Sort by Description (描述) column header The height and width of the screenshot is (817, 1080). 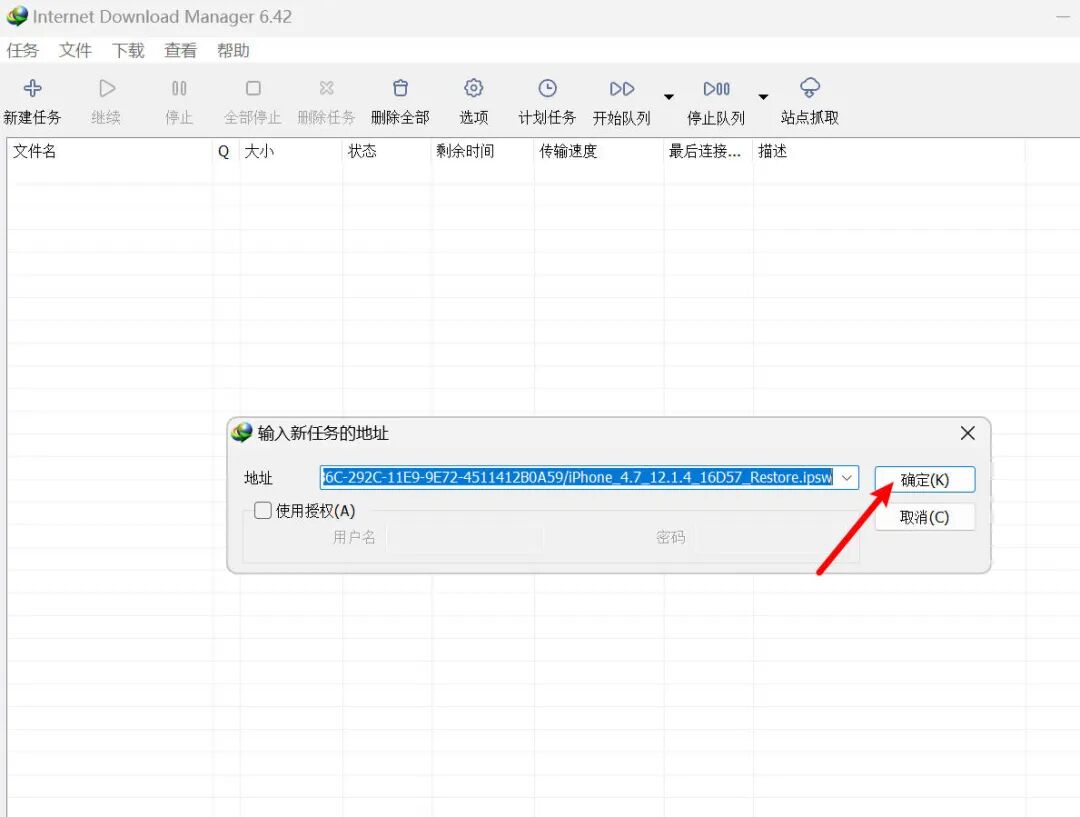pos(889,151)
